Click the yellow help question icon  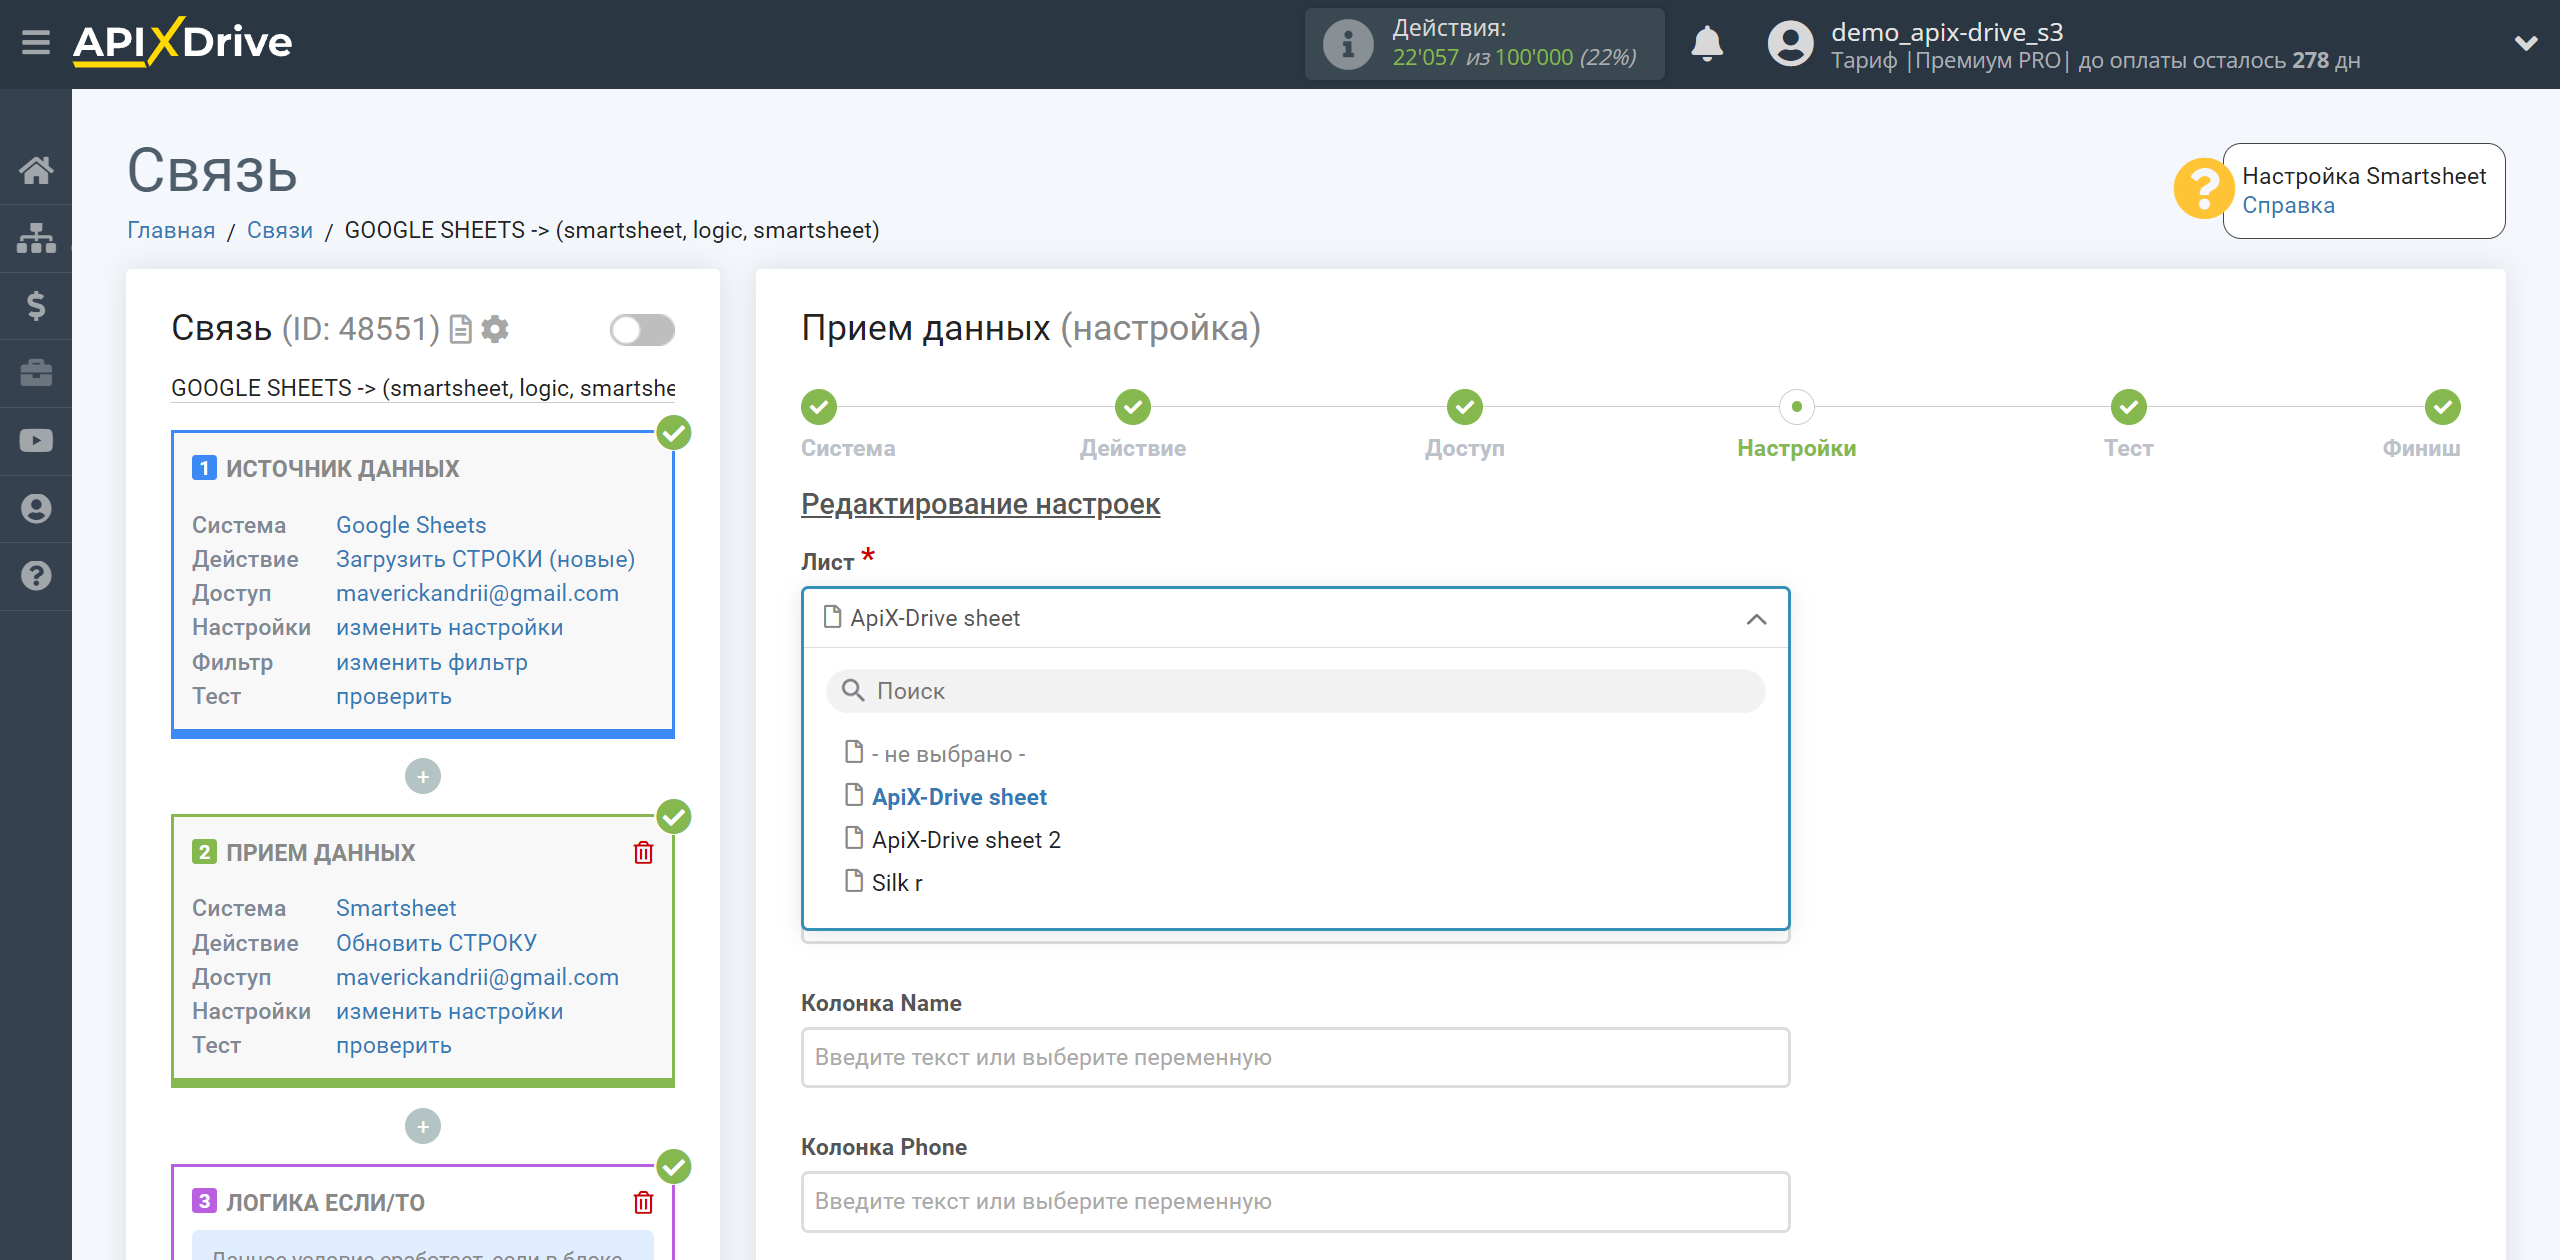pos(2203,188)
